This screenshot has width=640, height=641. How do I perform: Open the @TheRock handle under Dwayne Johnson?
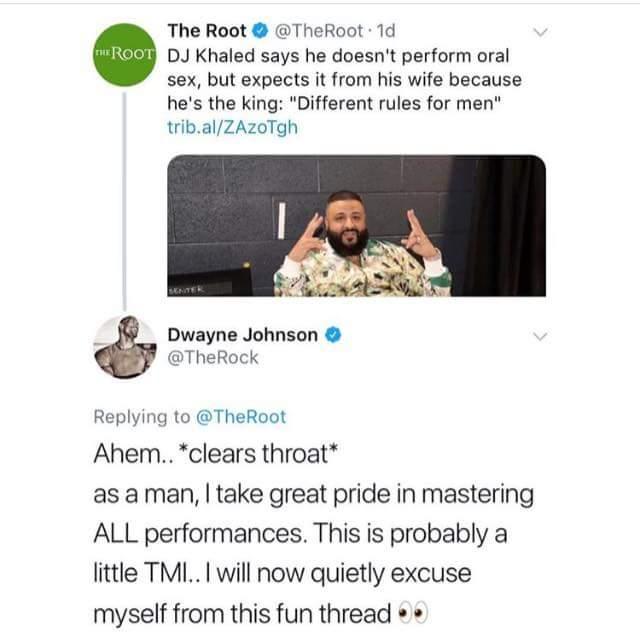(213, 358)
